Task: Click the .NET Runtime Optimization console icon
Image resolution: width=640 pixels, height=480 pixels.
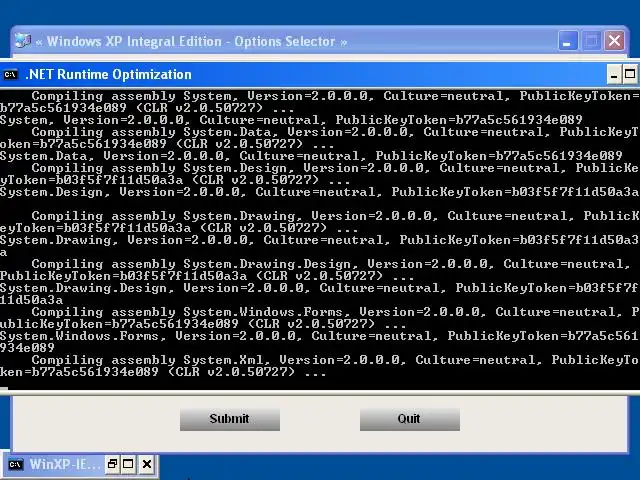Action: click(x=11, y=75)
